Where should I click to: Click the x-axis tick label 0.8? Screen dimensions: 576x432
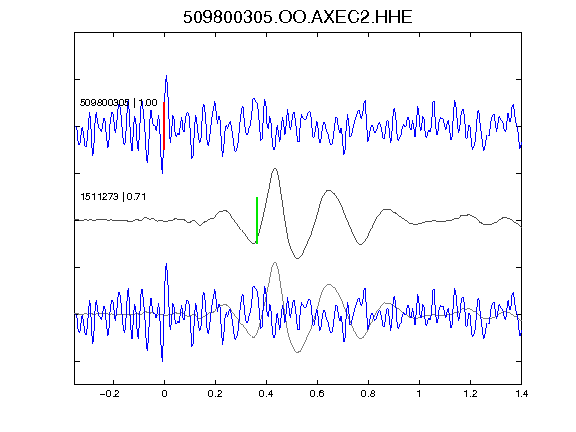[x=368, y=394]
